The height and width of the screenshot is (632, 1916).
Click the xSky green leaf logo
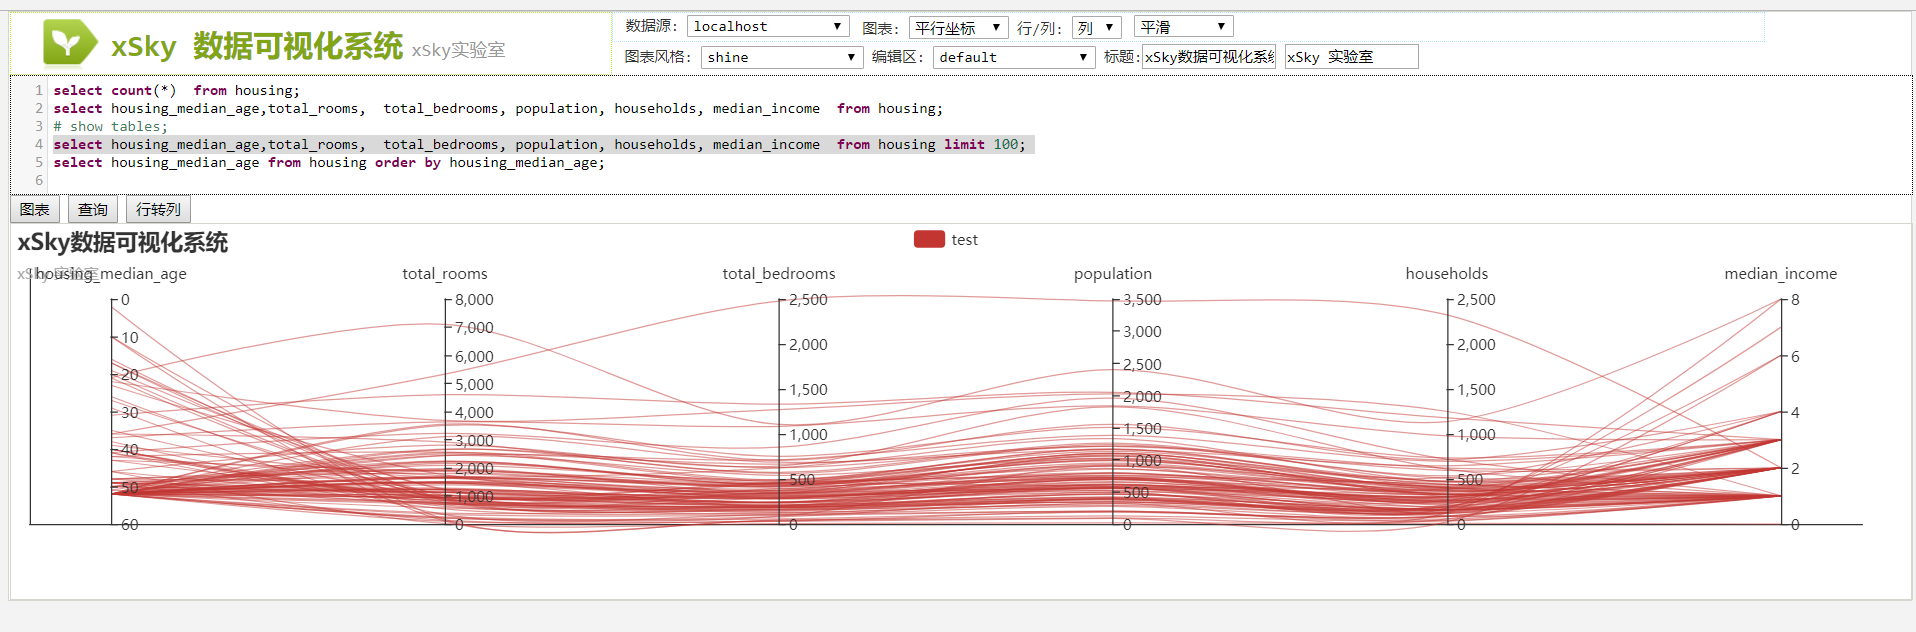click(x=69, y=43)
